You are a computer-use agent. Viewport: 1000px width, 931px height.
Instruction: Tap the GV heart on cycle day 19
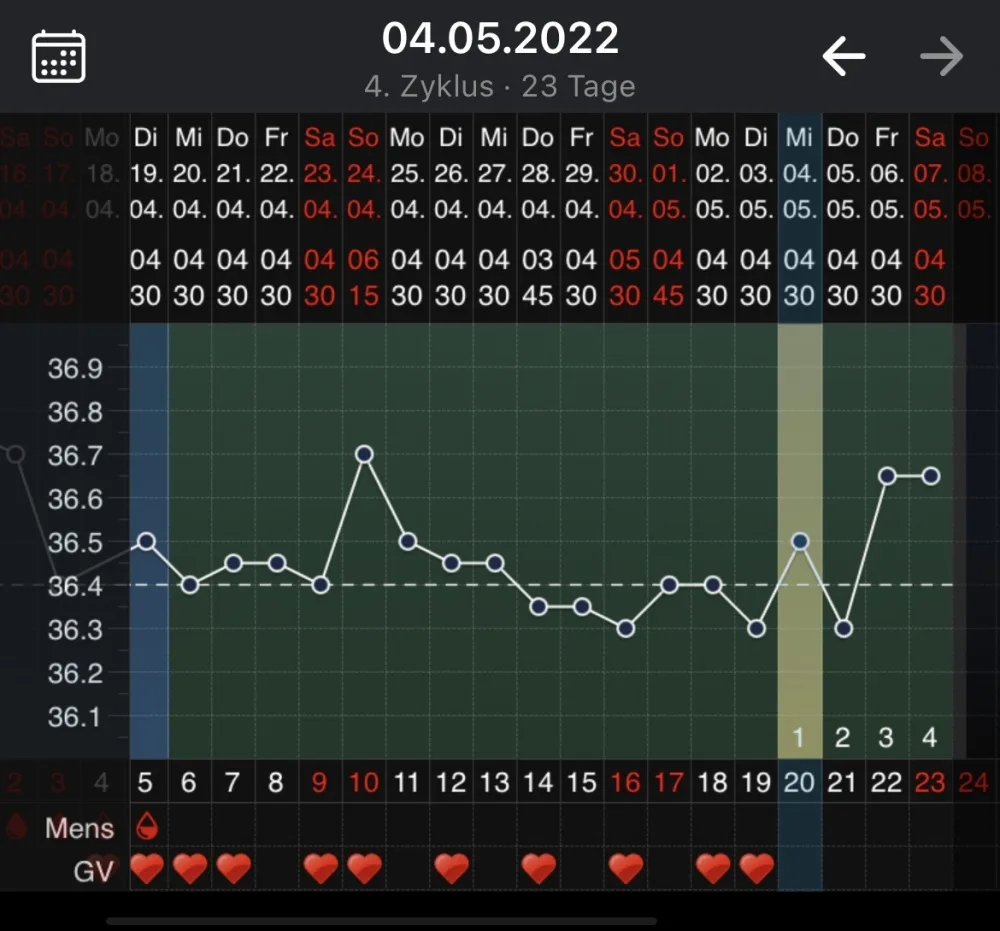756,869
